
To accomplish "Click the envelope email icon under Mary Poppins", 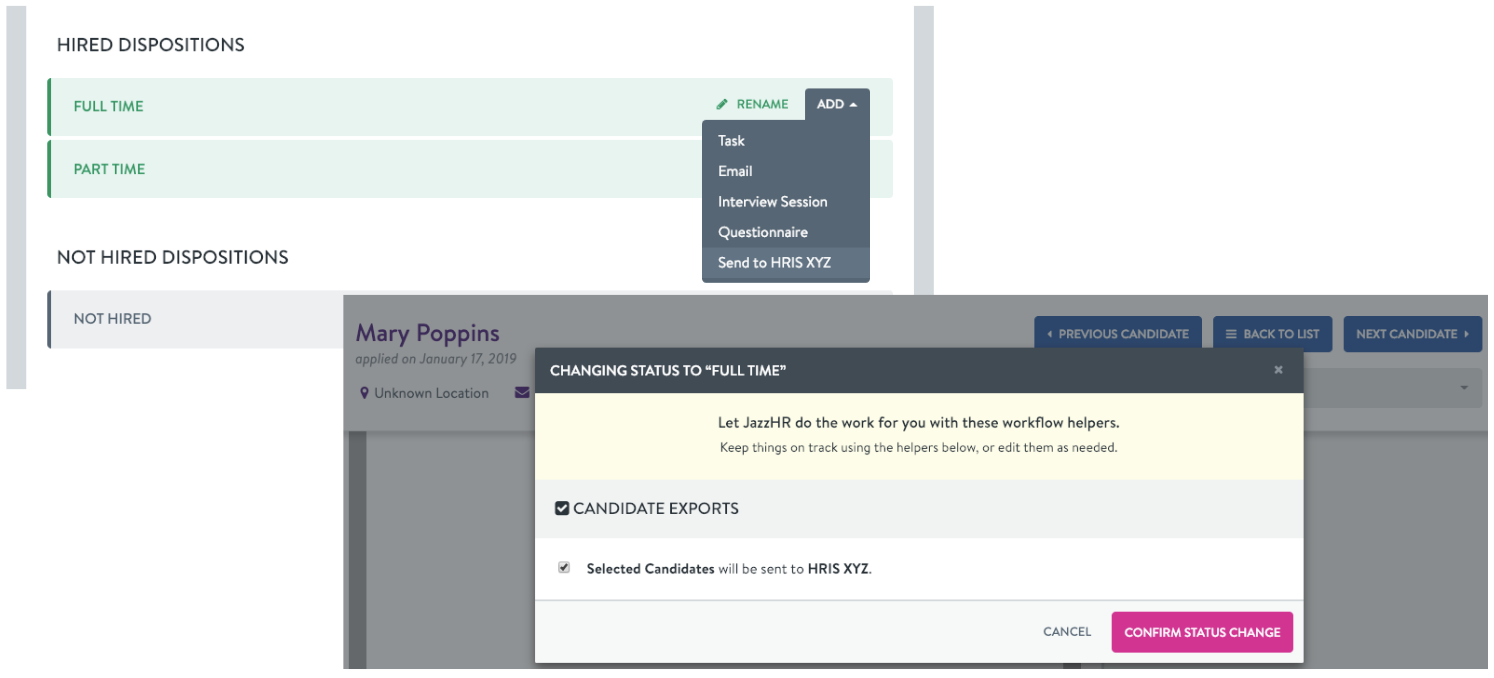I will (x=522, y=393).
